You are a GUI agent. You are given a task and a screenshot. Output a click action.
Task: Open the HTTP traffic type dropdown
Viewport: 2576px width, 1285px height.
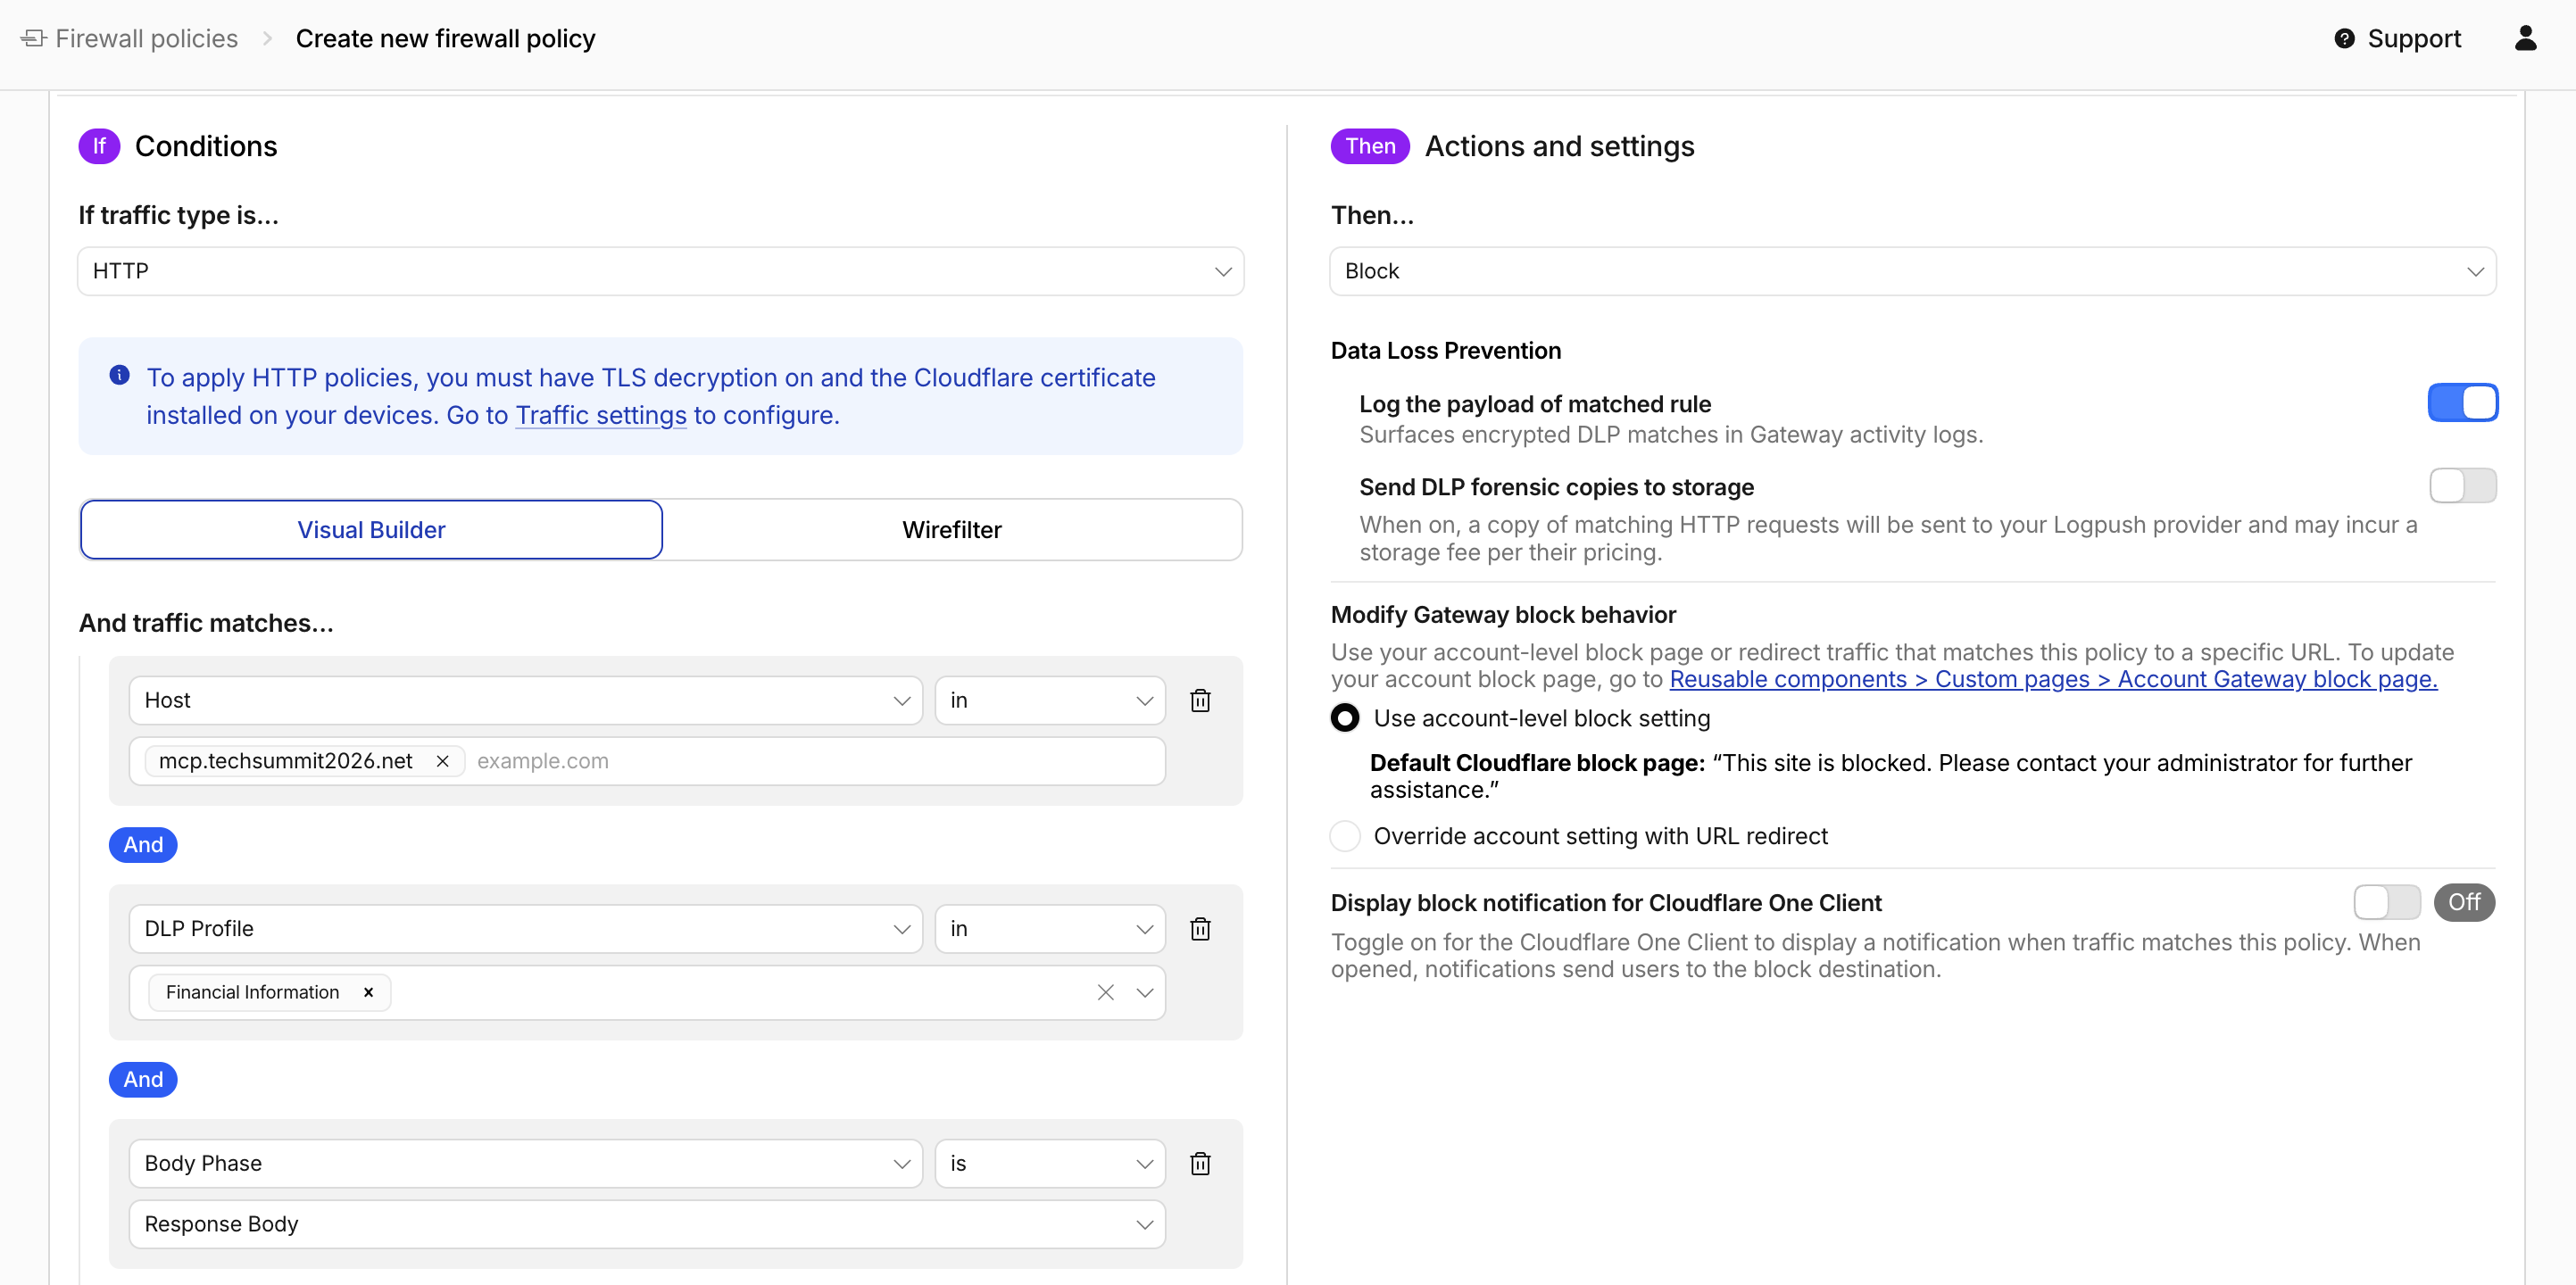pyautogui.click(x=660, y=271)
